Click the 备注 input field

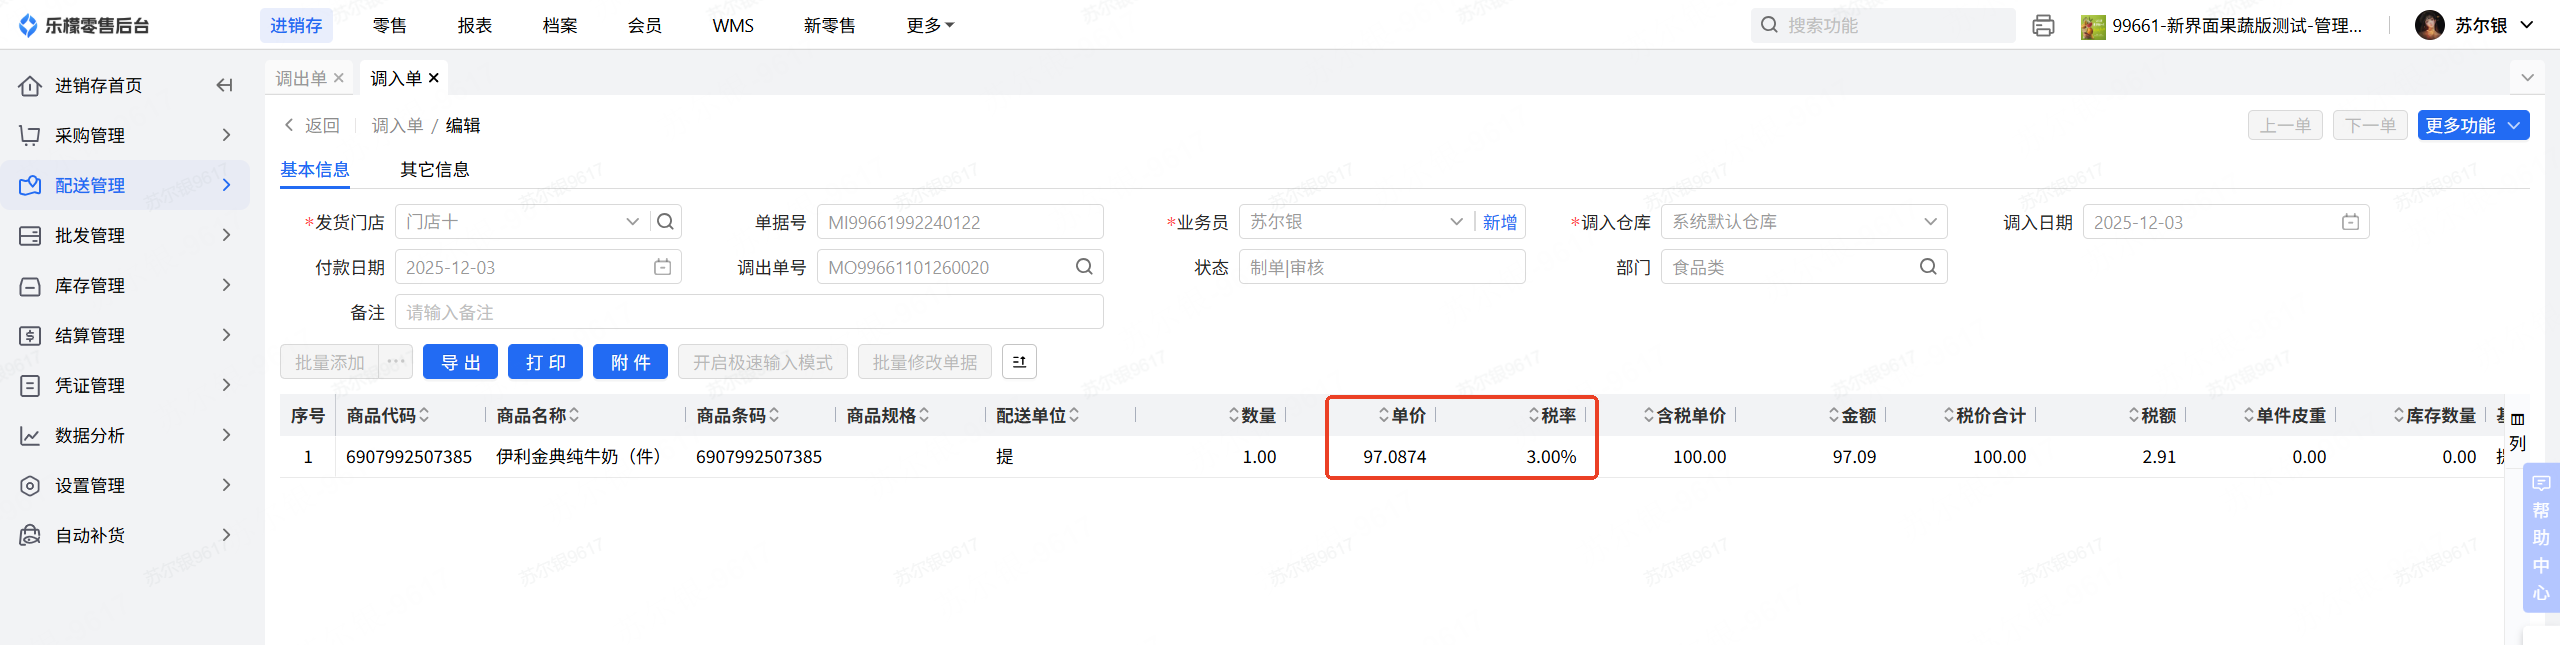[x=749, y=312]
